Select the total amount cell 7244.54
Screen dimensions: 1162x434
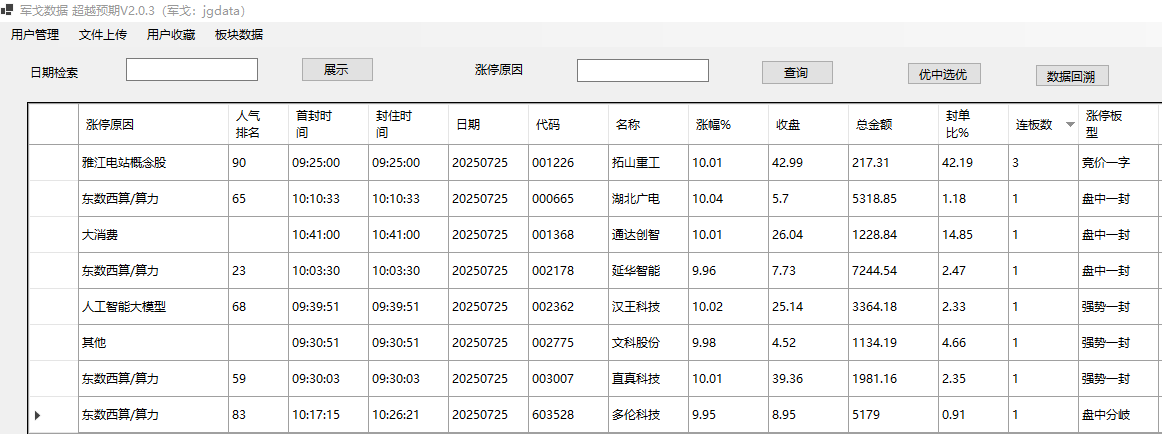[892, 271]
